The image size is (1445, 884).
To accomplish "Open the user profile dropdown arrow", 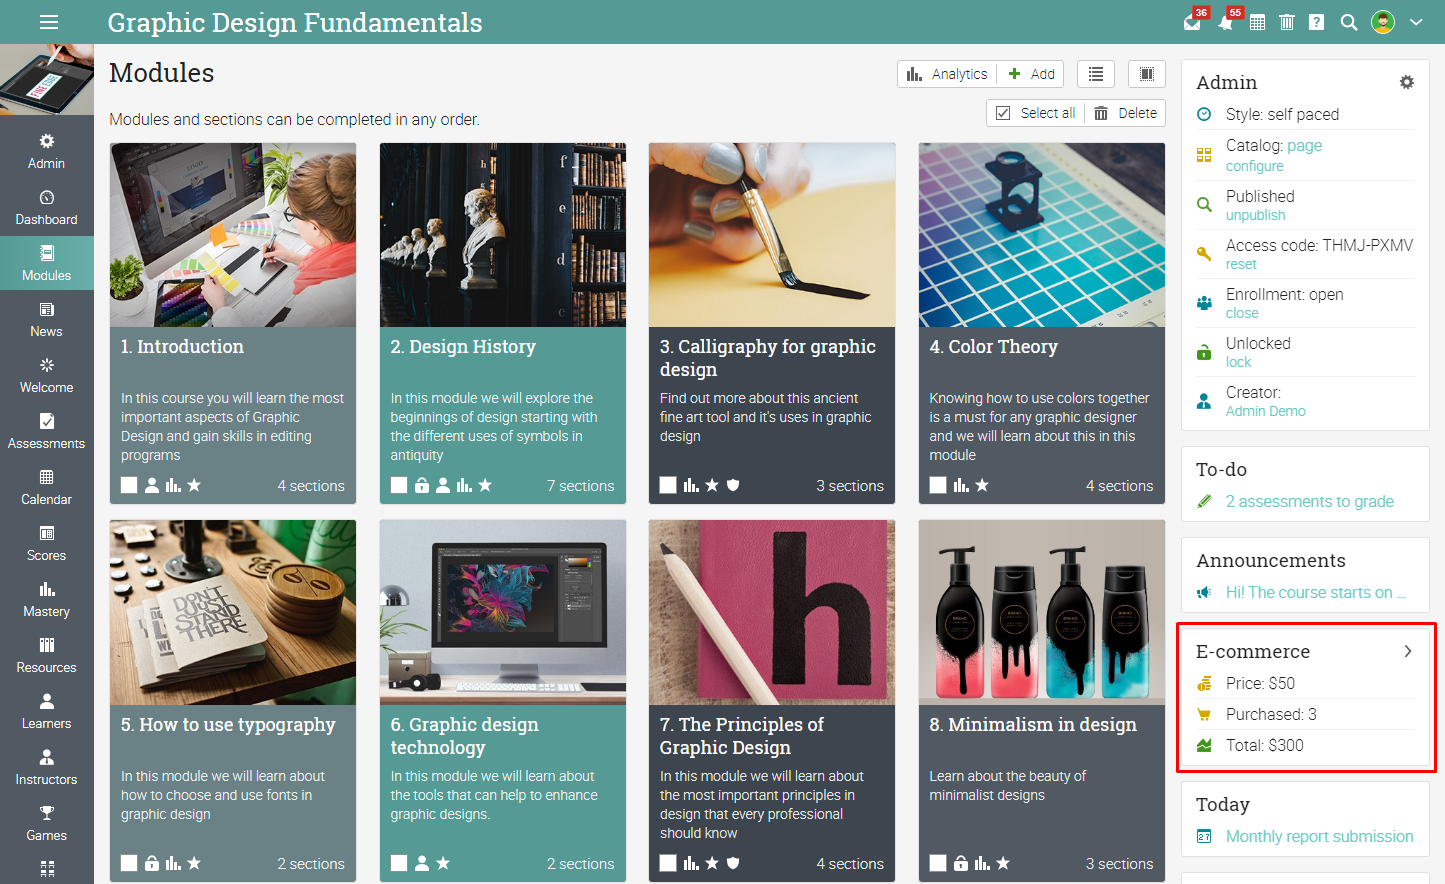I will coord(1416,22).
